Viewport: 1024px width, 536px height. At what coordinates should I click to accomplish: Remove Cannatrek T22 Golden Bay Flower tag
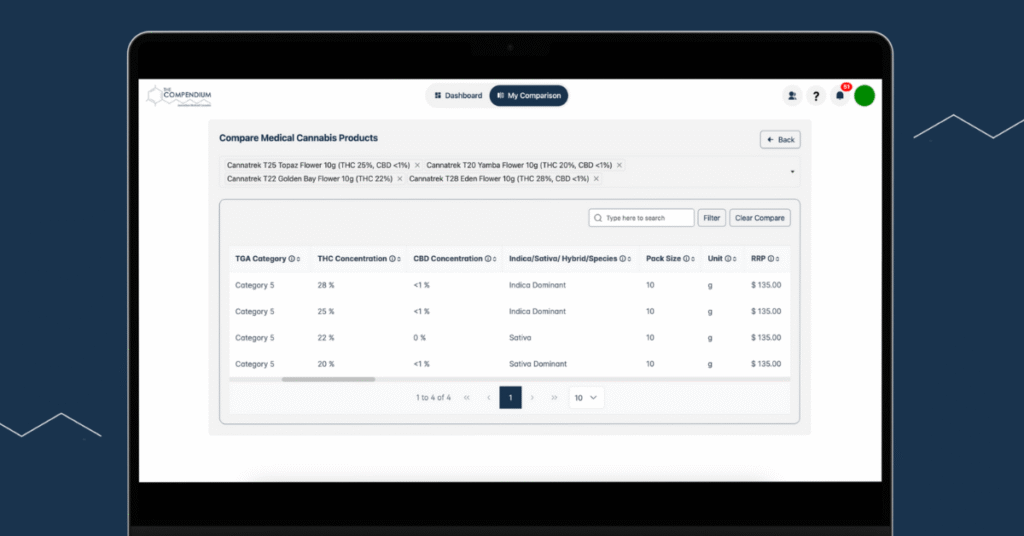[400, 179]
